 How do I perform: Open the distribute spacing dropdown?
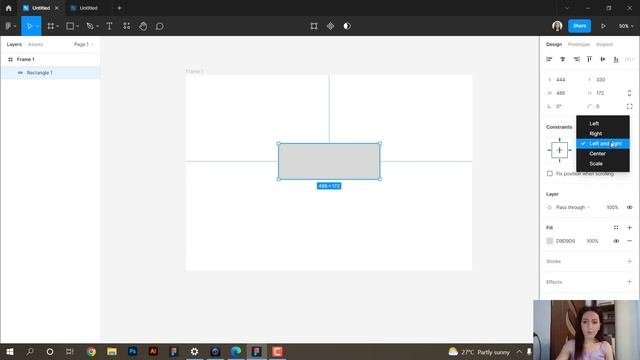pos(630,59)
